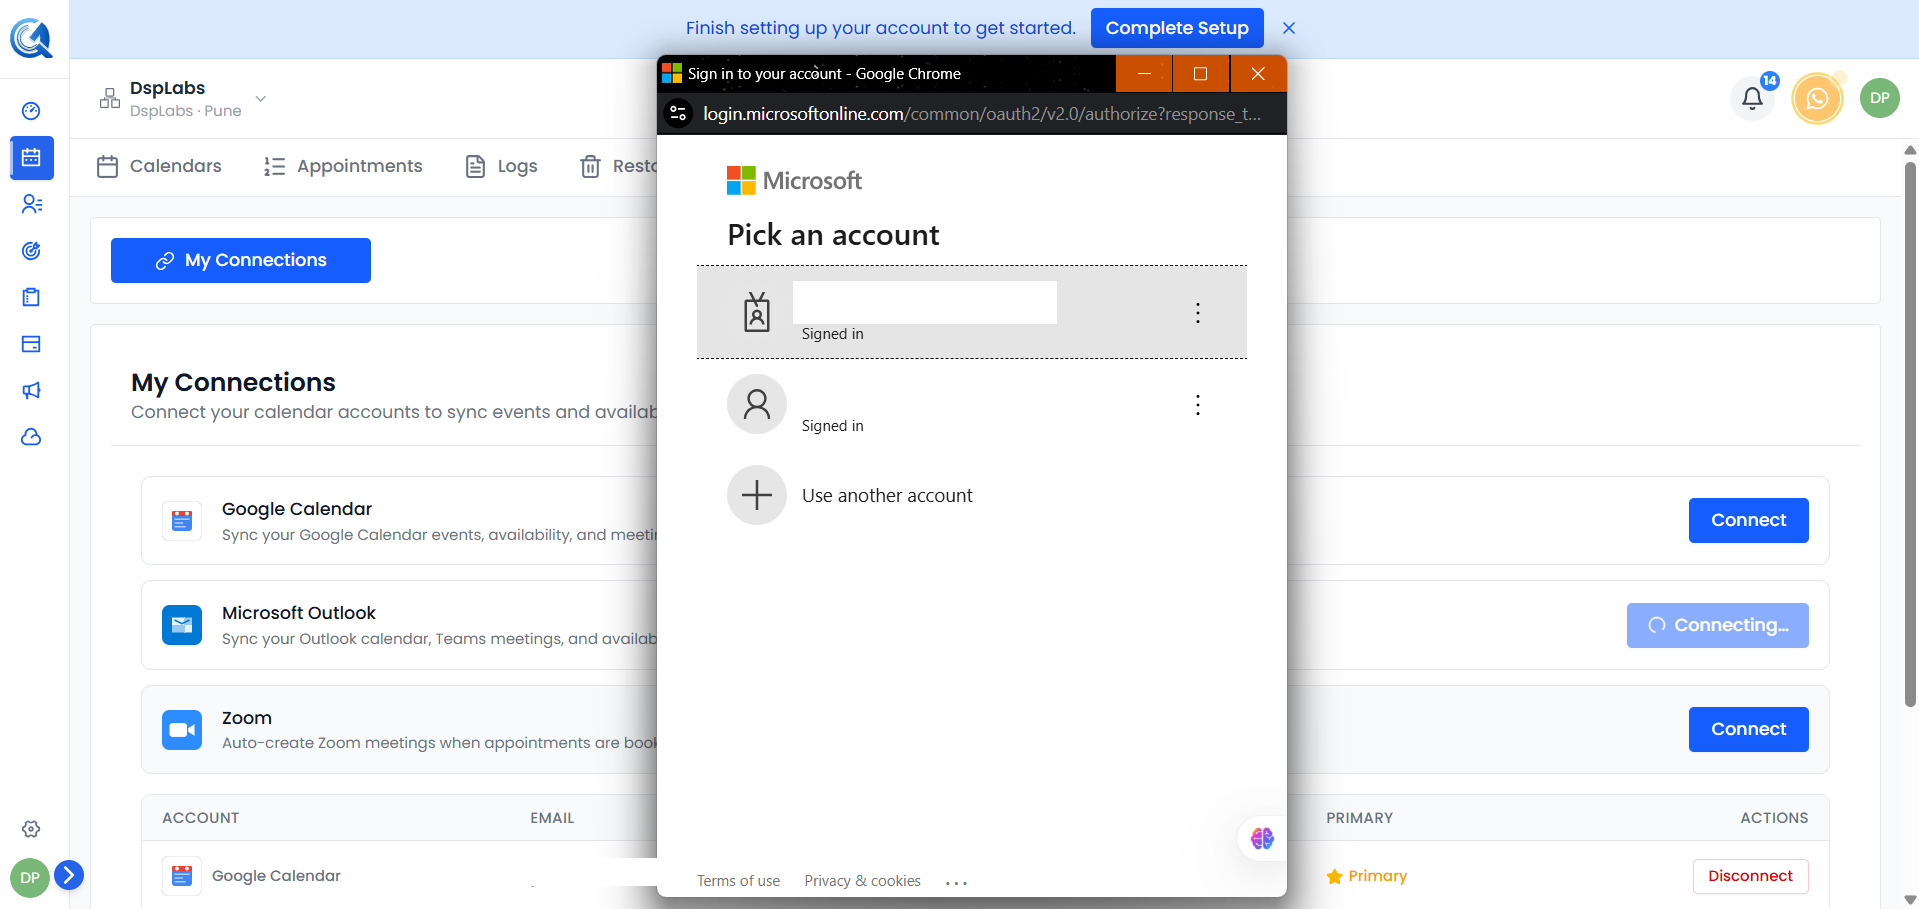Image resolution: width=1919 pixels, height=909 pixels.
Task: Connect Google Calendar
Action: click(x=1748, y=520)
